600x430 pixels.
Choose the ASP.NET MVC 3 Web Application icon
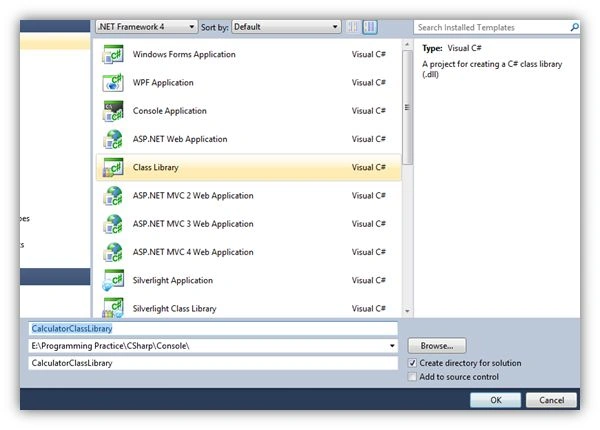click(x=113, y=224)
